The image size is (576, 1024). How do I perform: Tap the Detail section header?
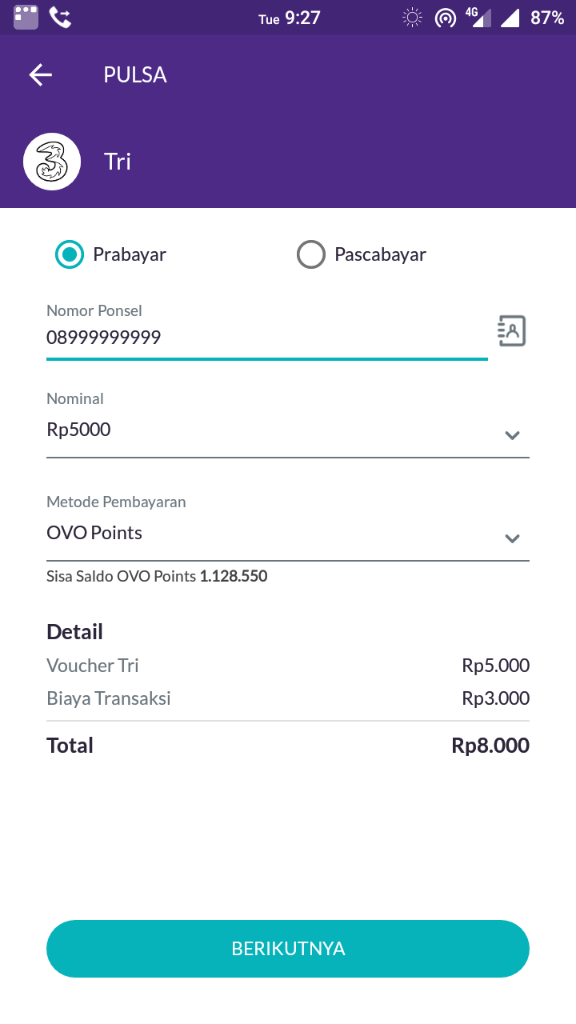[73, 632]
